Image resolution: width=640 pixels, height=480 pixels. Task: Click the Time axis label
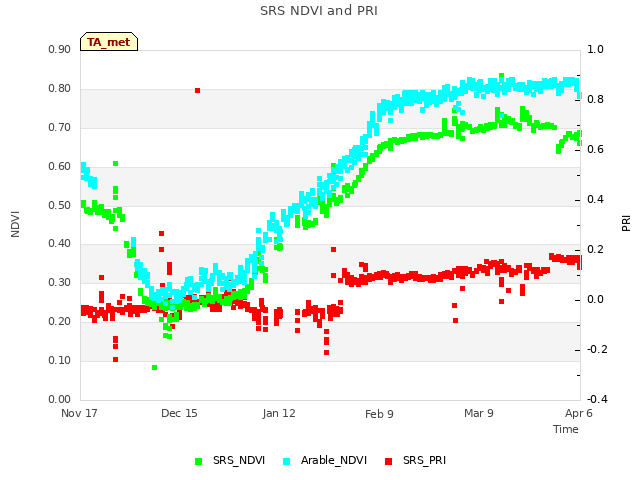[566, 429]
